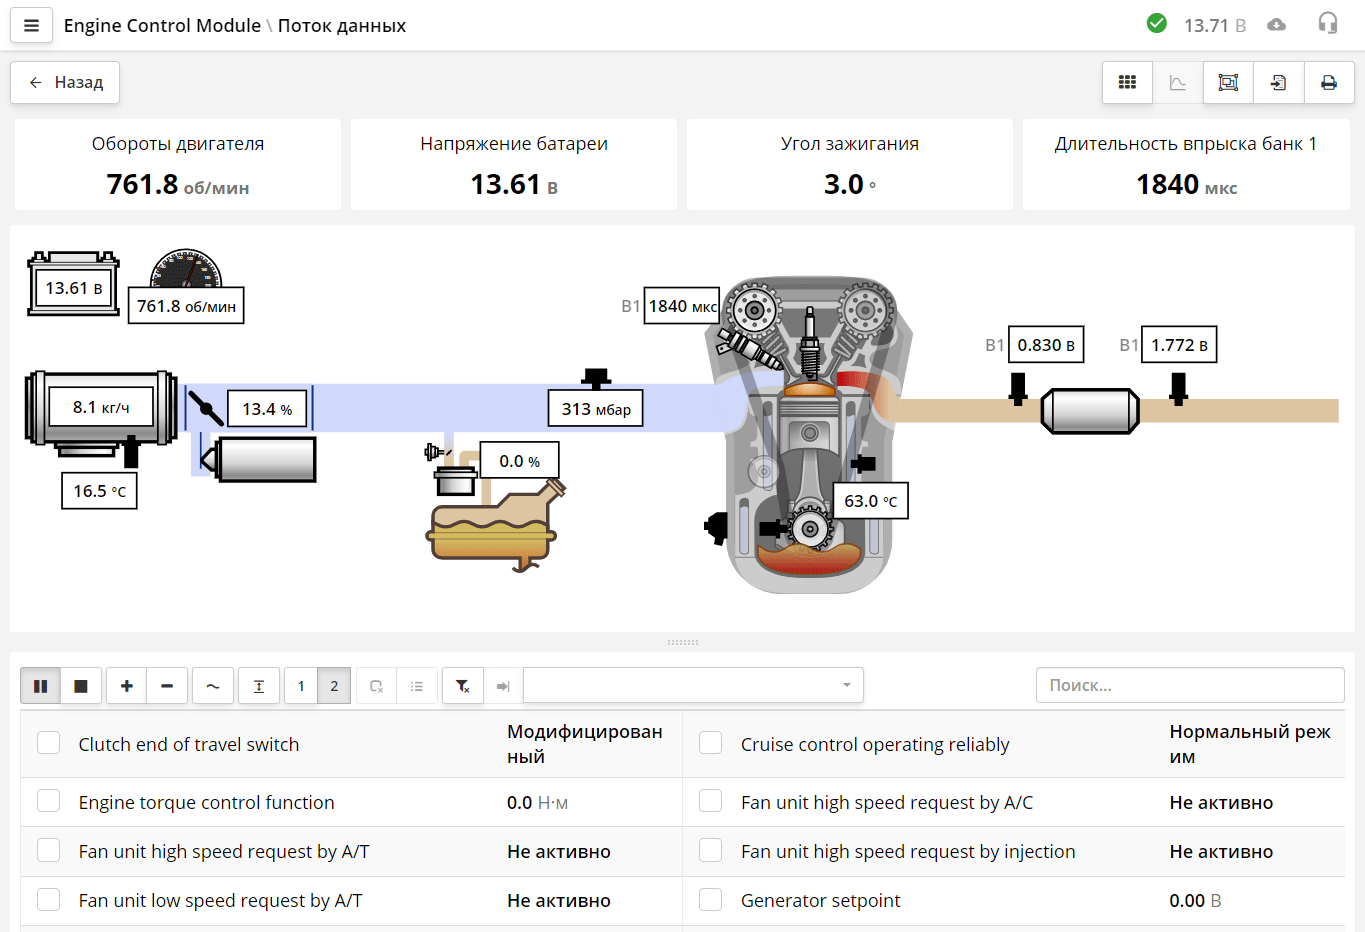The height and width of the screenshot is (932, 1365).
Task: Stop the data stream recording
Action: pyautogui.click(x=81, y=686)
